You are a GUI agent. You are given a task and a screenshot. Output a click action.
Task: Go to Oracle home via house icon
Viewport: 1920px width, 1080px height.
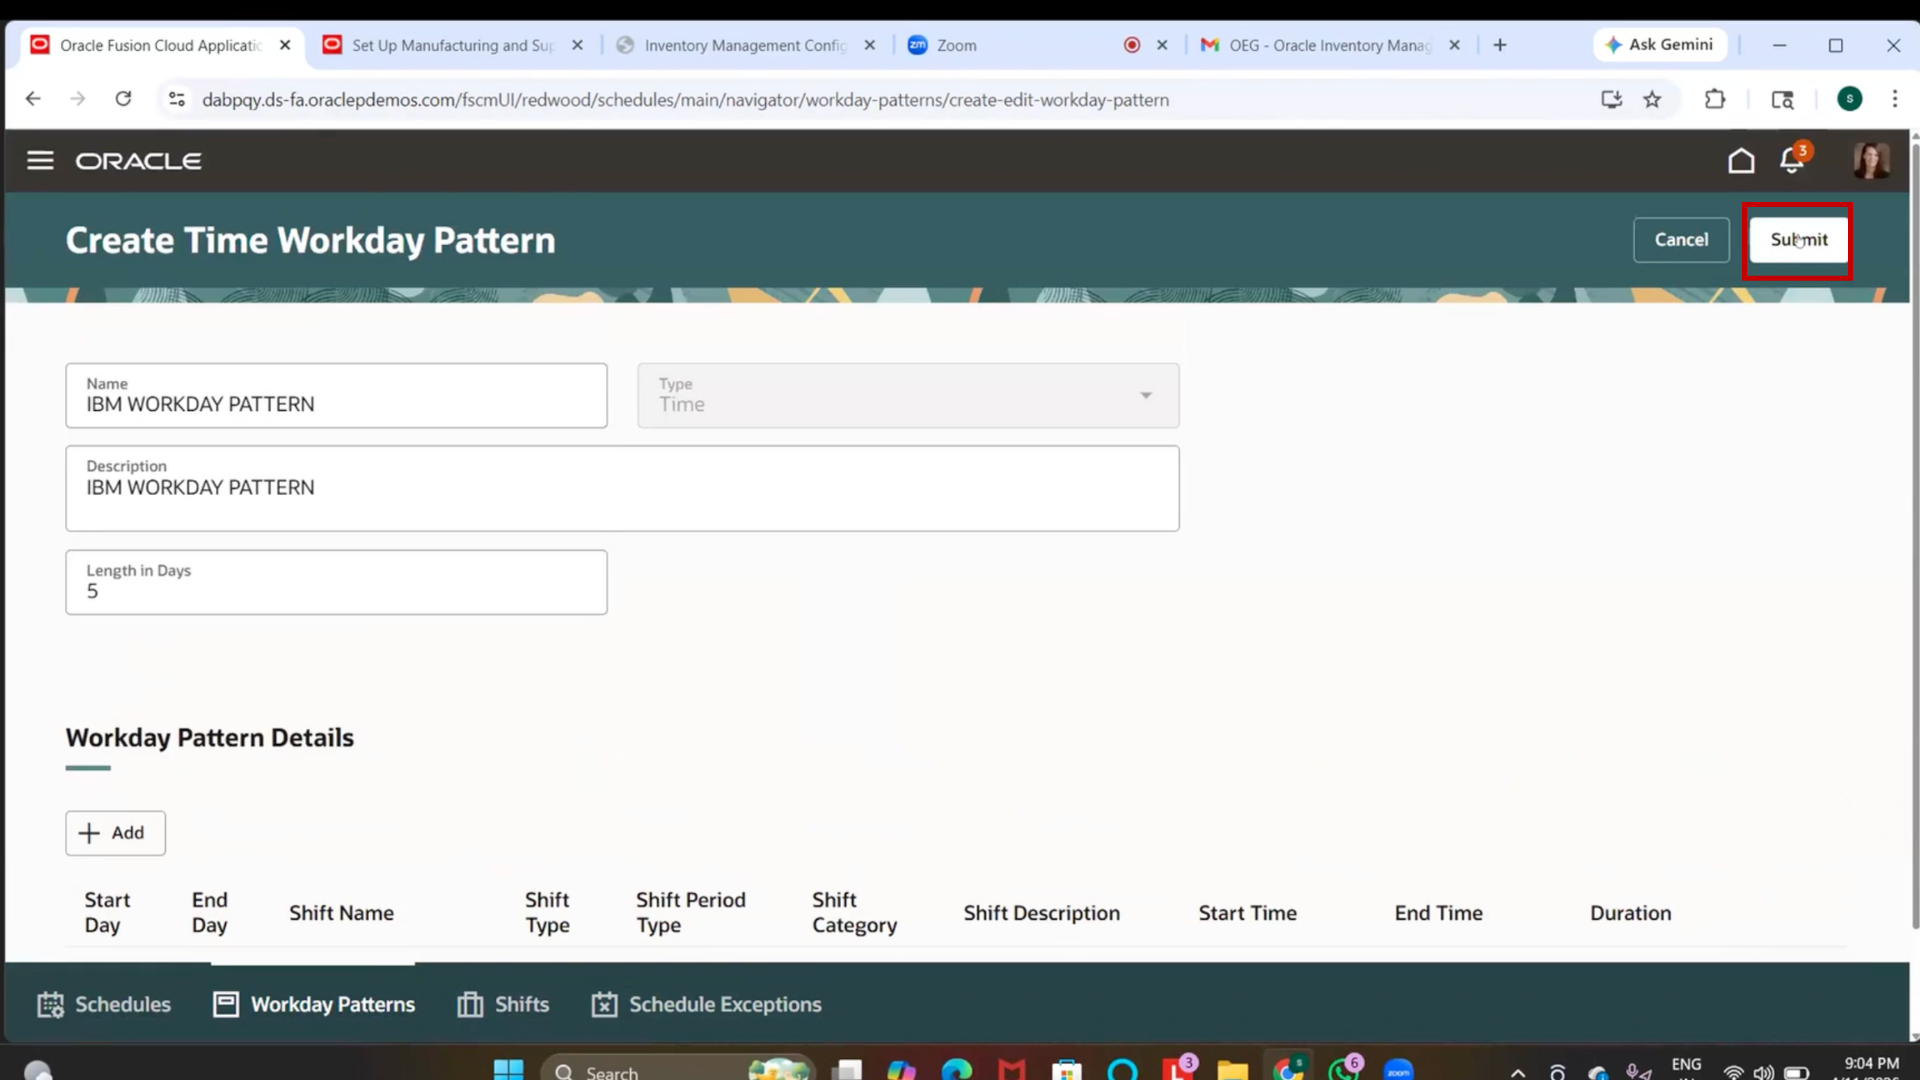pyautogui.click(x=1741, y=161)
